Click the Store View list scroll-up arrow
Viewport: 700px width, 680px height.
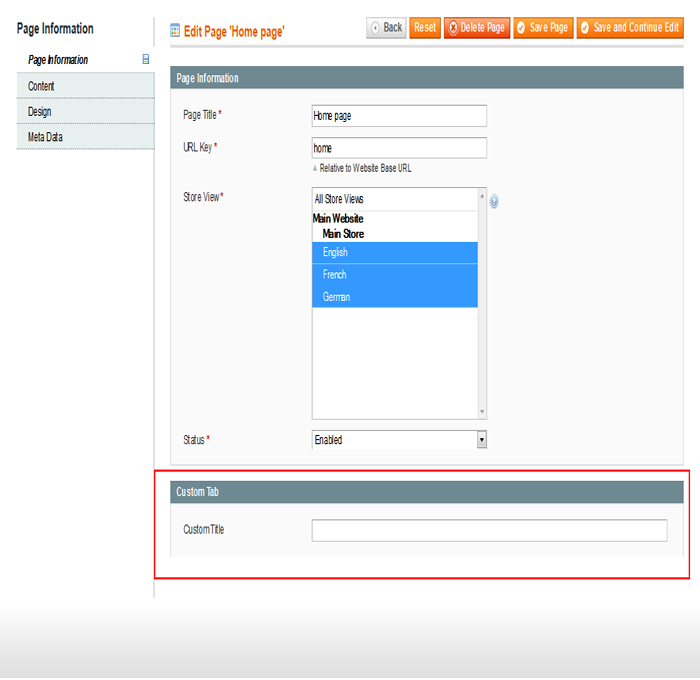482,196
